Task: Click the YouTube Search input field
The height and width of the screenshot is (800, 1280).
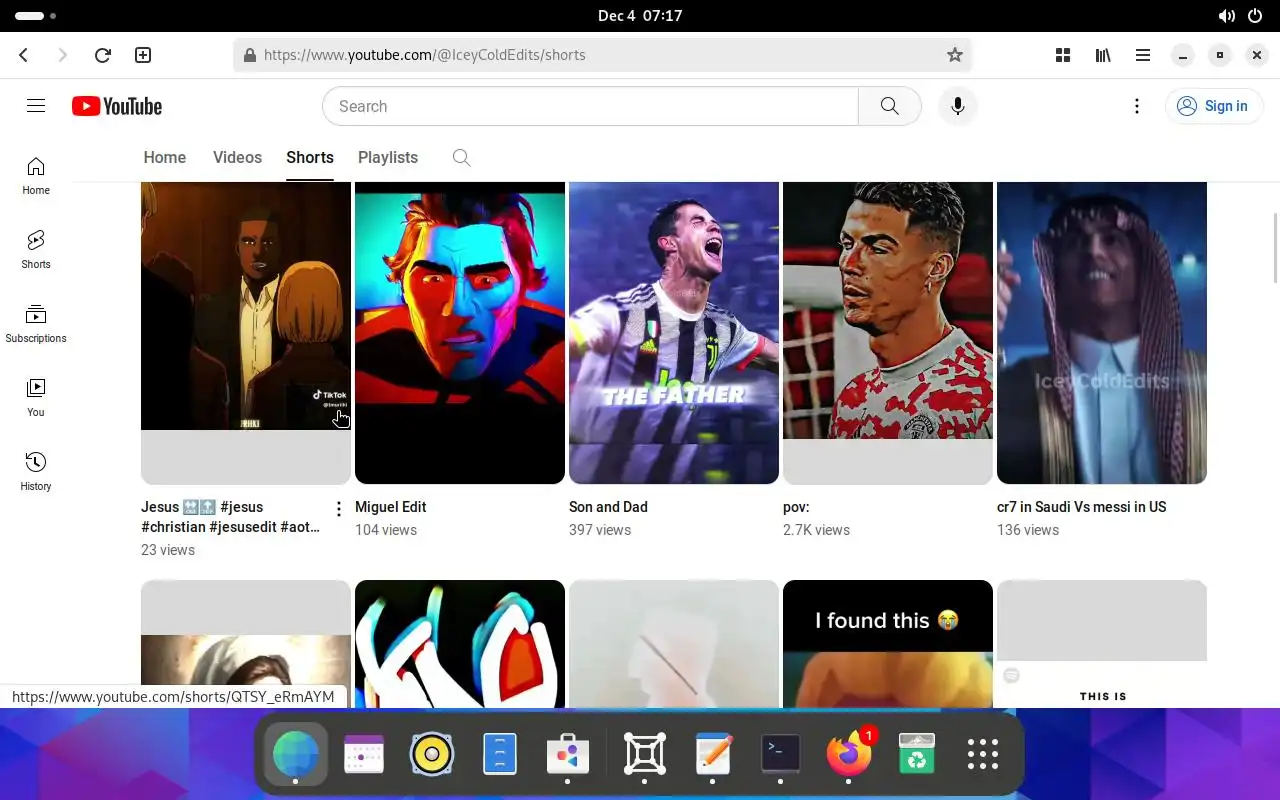Action: (x=590, y=106)
